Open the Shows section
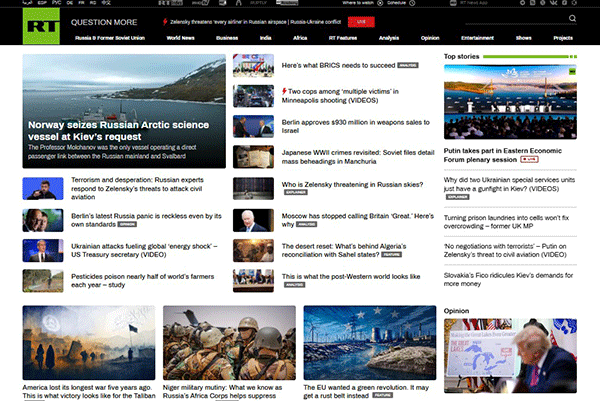The width and height of the screenshot is (600, 401). coord(523,38)
